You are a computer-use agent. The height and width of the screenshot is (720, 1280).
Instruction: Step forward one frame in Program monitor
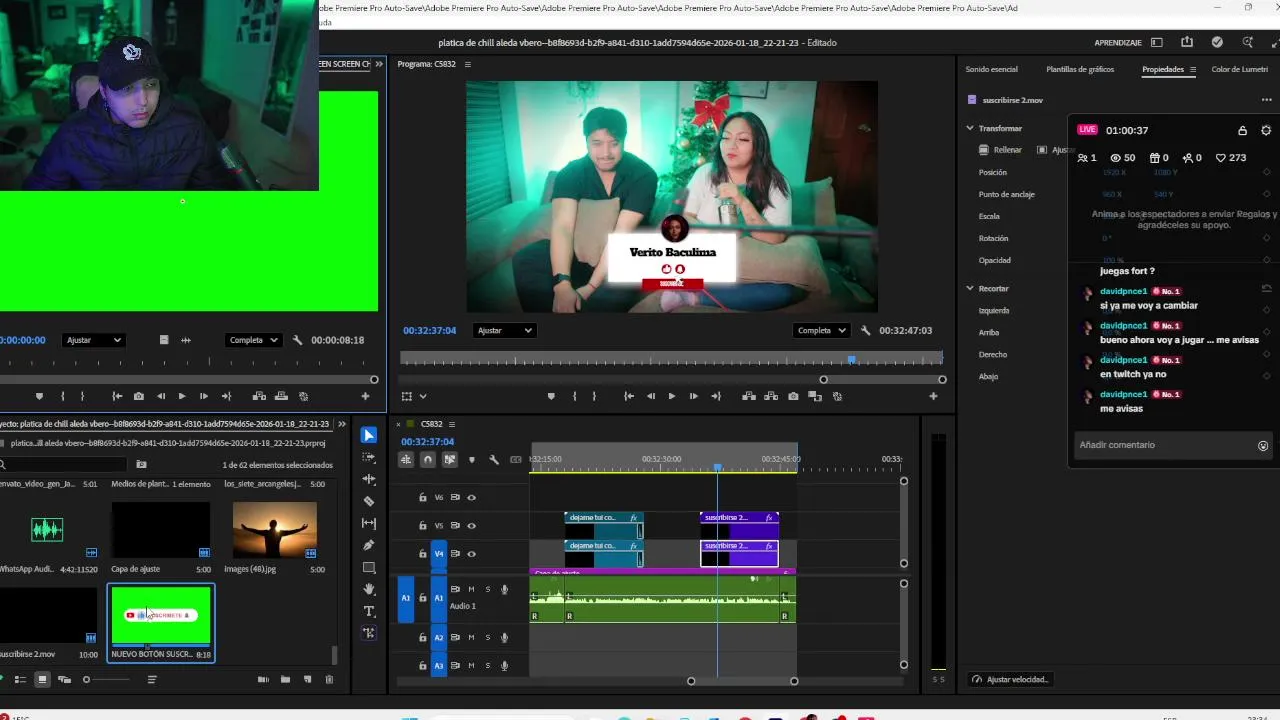click(693, 396)
